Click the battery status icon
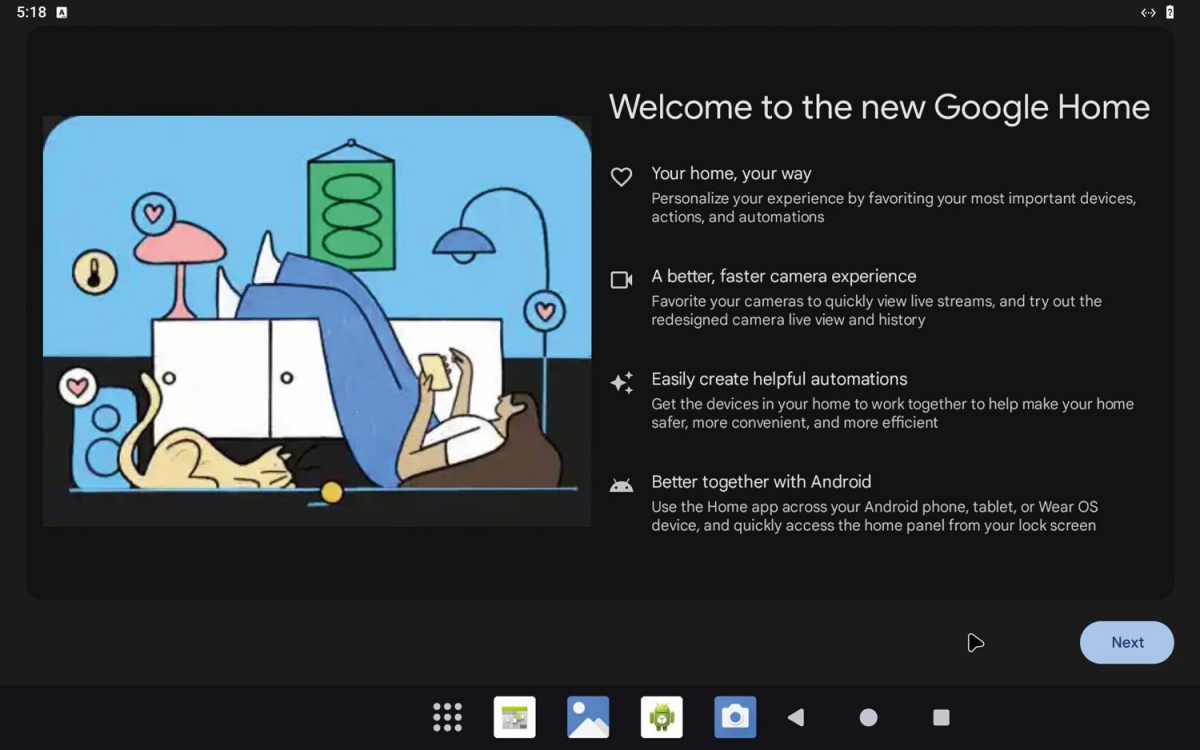 click(1170, 13)
